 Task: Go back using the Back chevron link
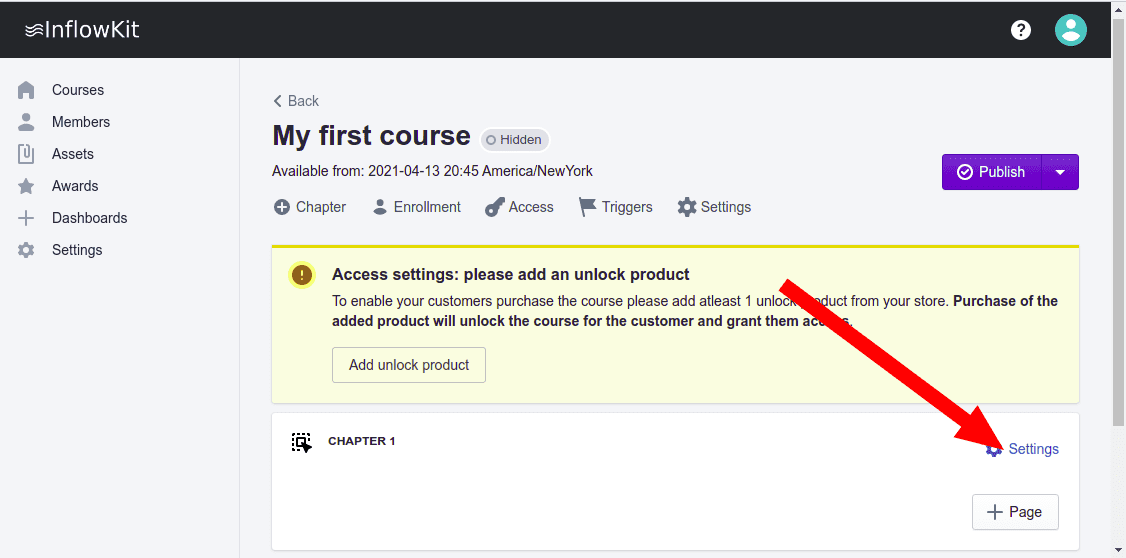coord(296,101)
